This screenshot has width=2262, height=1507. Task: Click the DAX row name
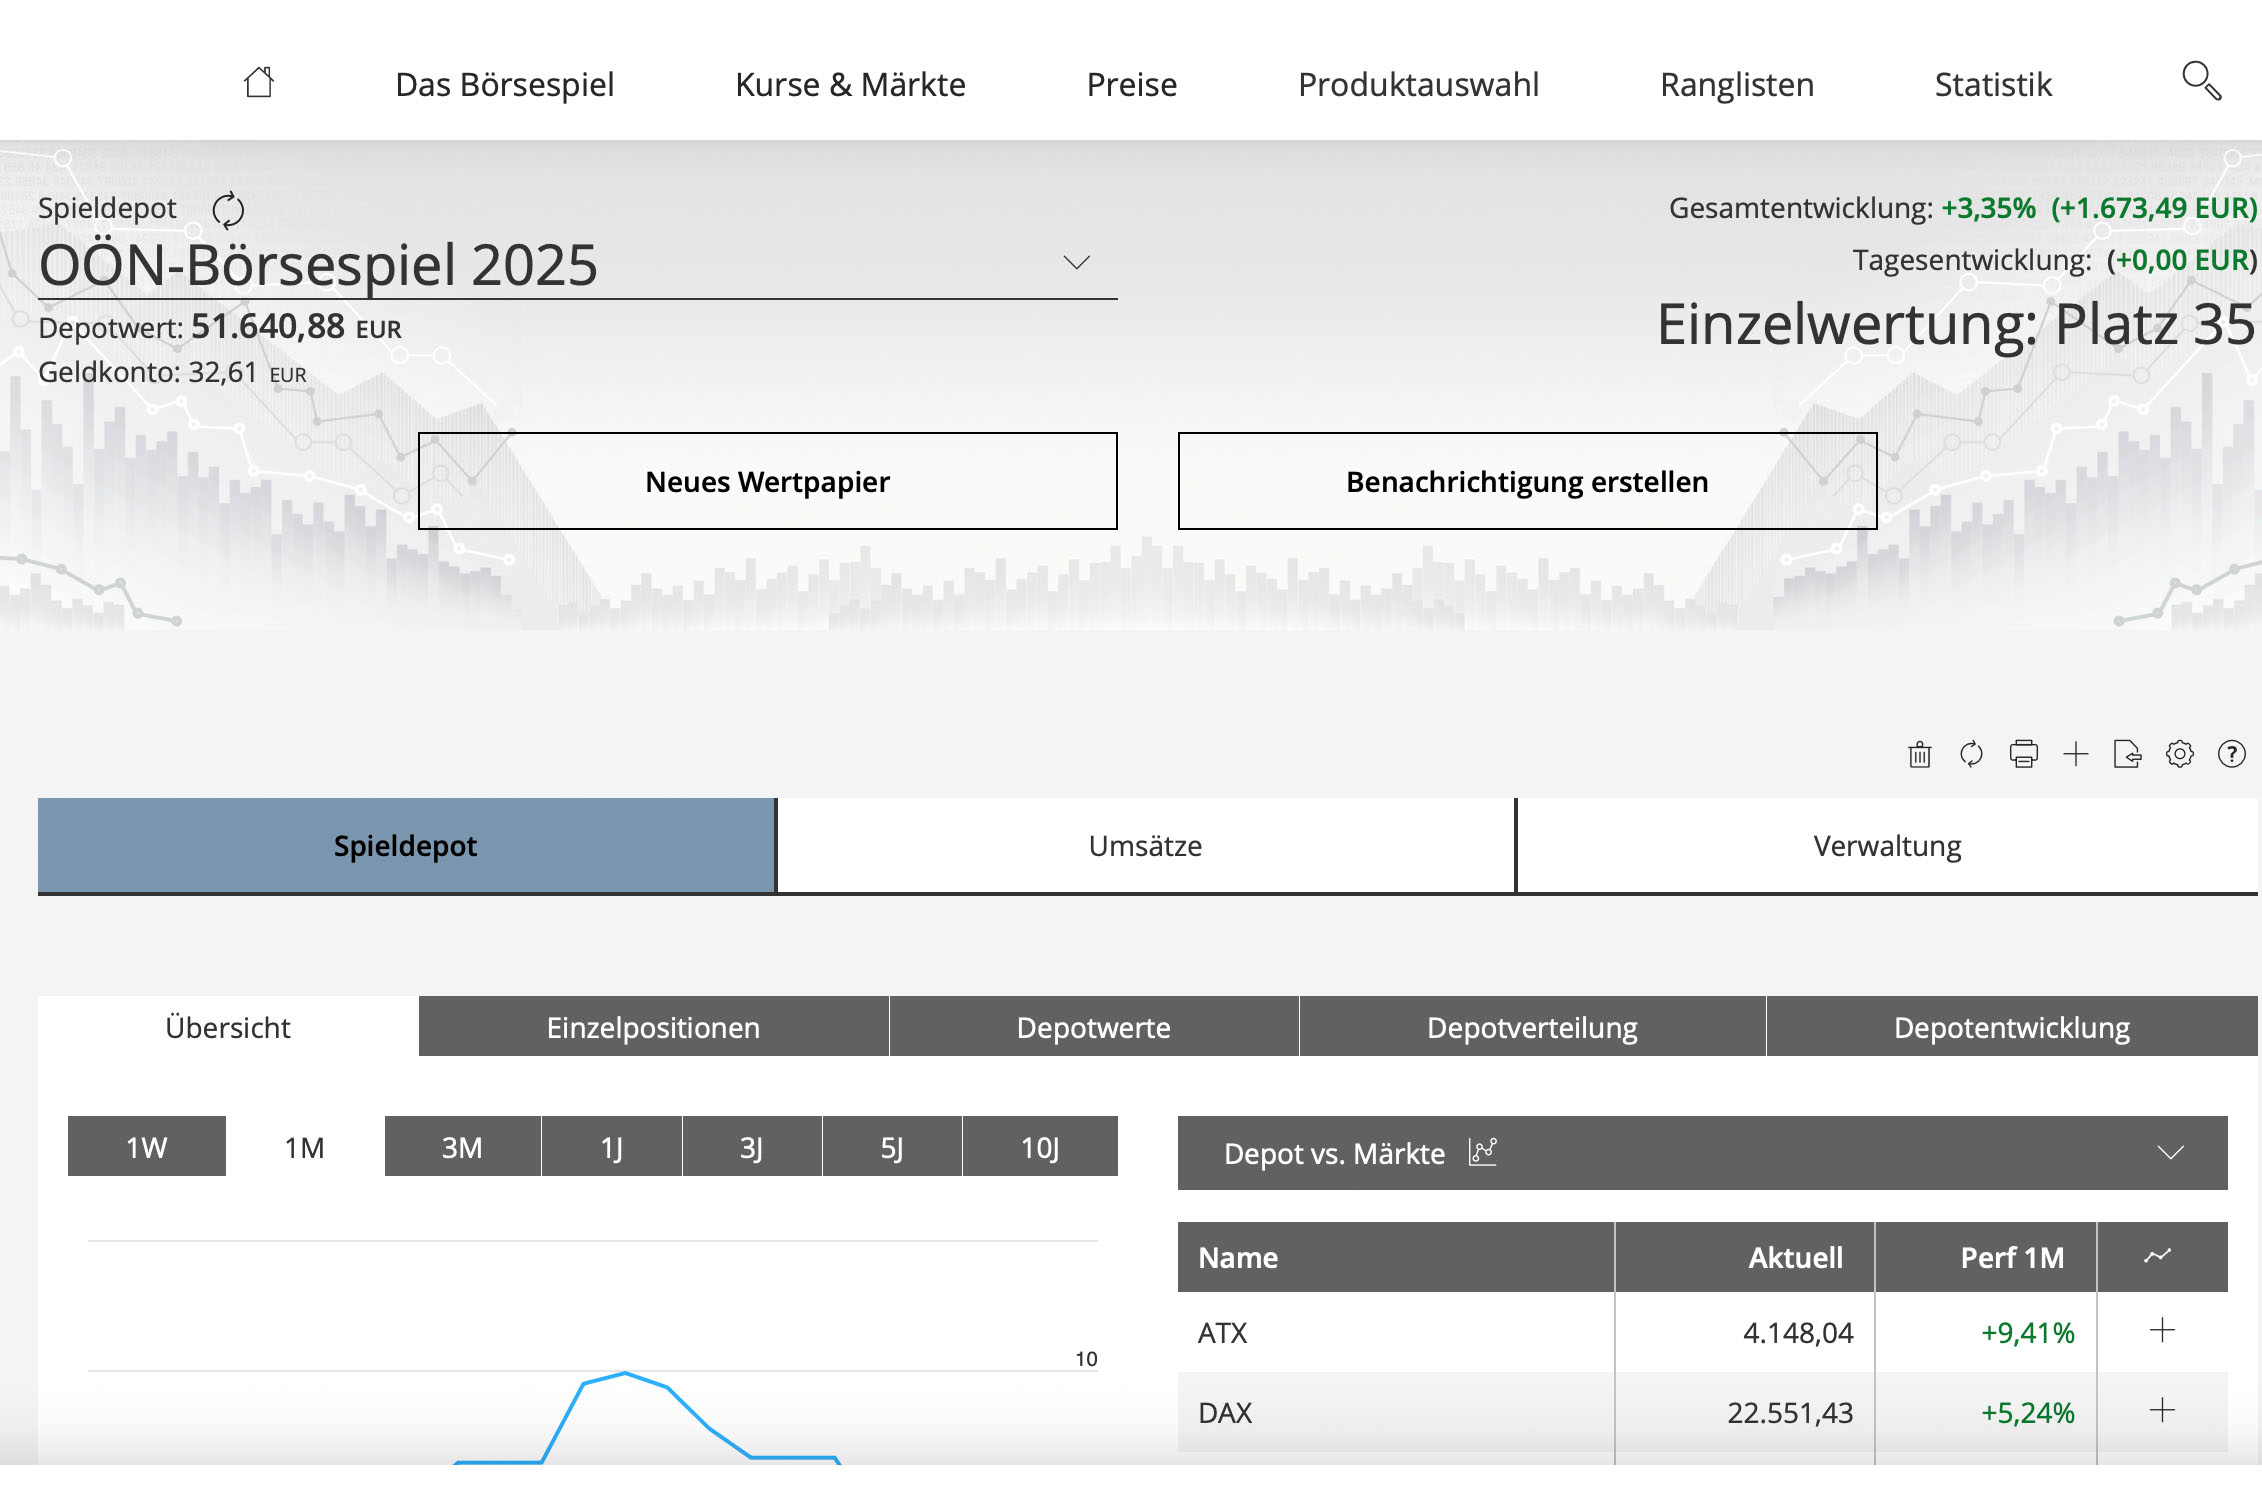point(1225,1412)
